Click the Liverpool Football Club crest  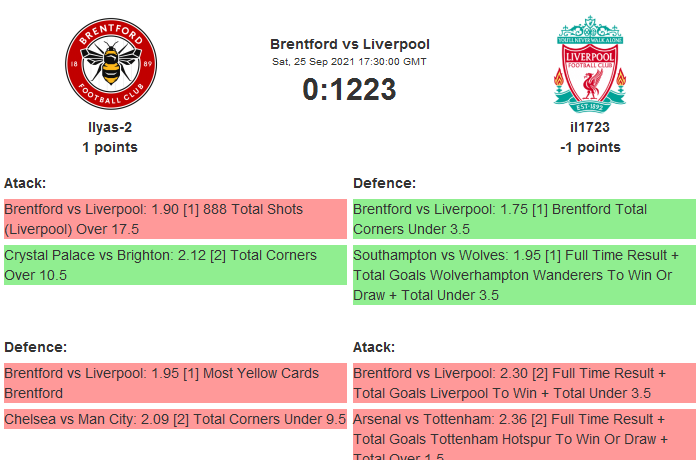[590, 63]
